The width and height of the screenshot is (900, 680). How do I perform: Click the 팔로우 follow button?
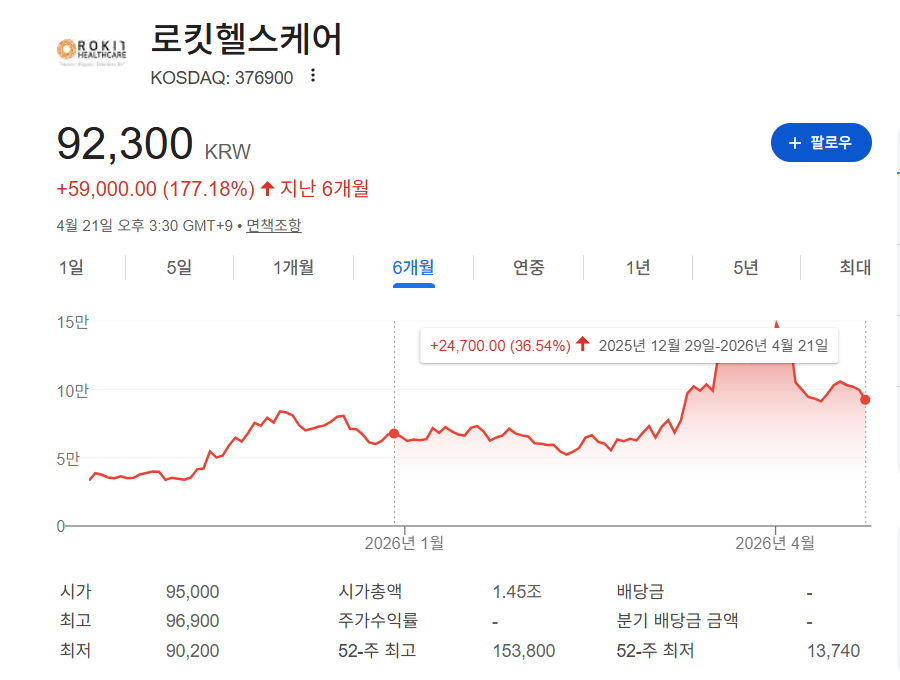821,142
